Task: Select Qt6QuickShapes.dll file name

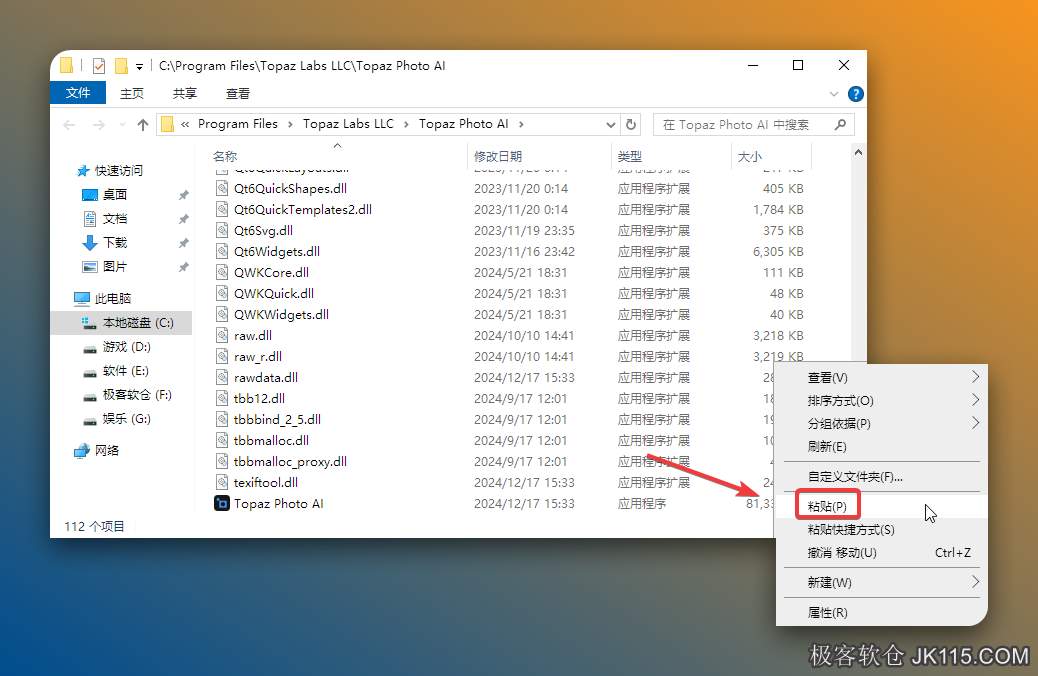Action: [x=290, y=189]
